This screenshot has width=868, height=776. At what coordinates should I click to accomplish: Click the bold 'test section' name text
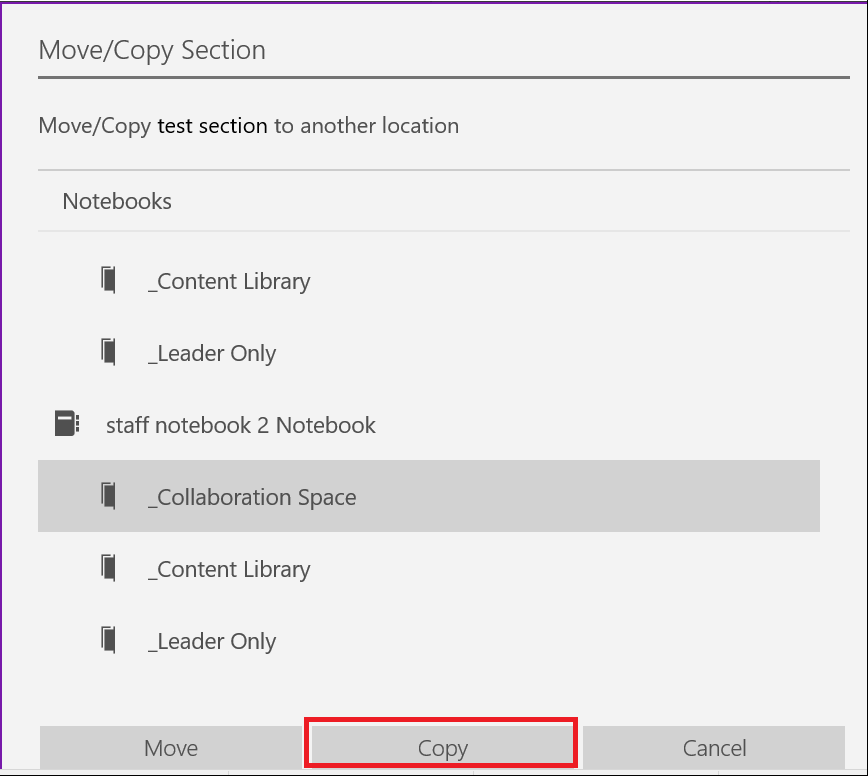[212, 126]
